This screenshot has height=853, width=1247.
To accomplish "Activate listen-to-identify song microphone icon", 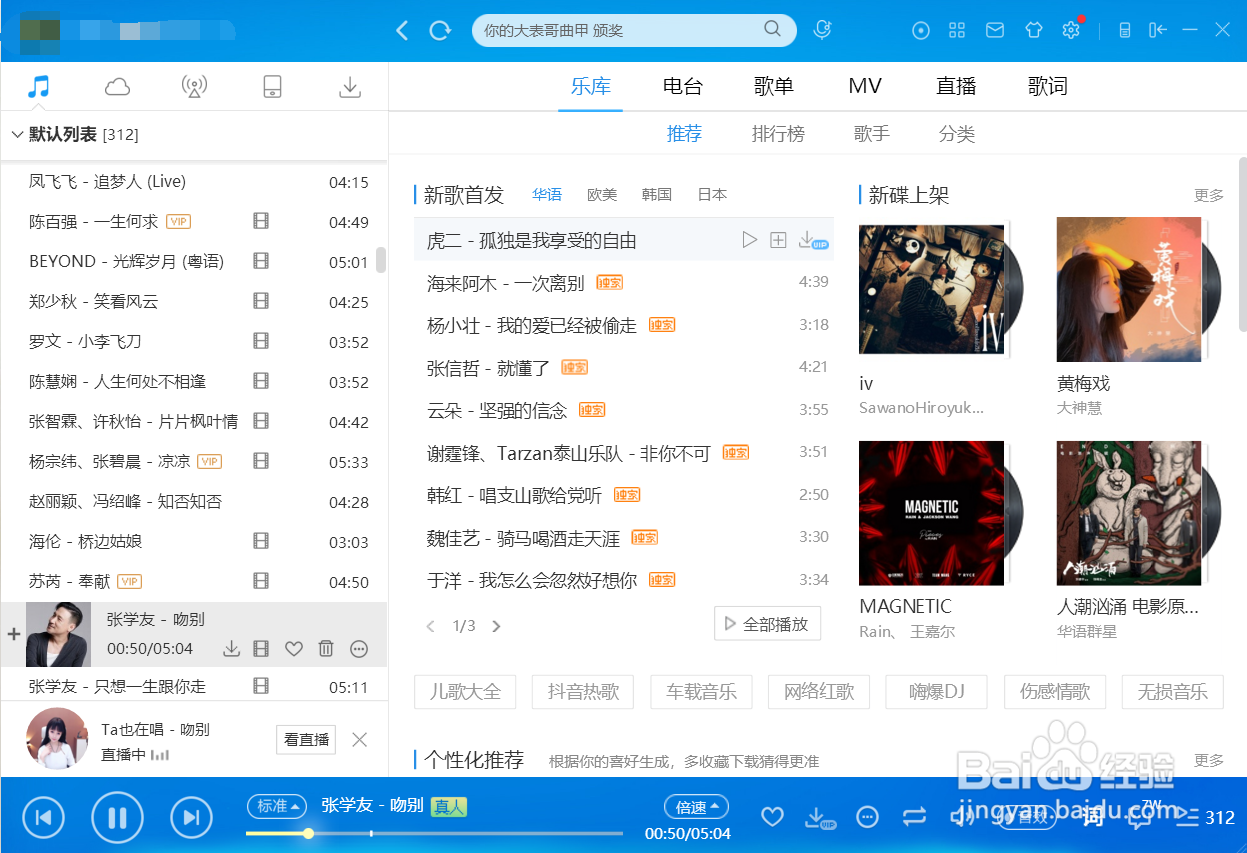I will pos(822,30).
